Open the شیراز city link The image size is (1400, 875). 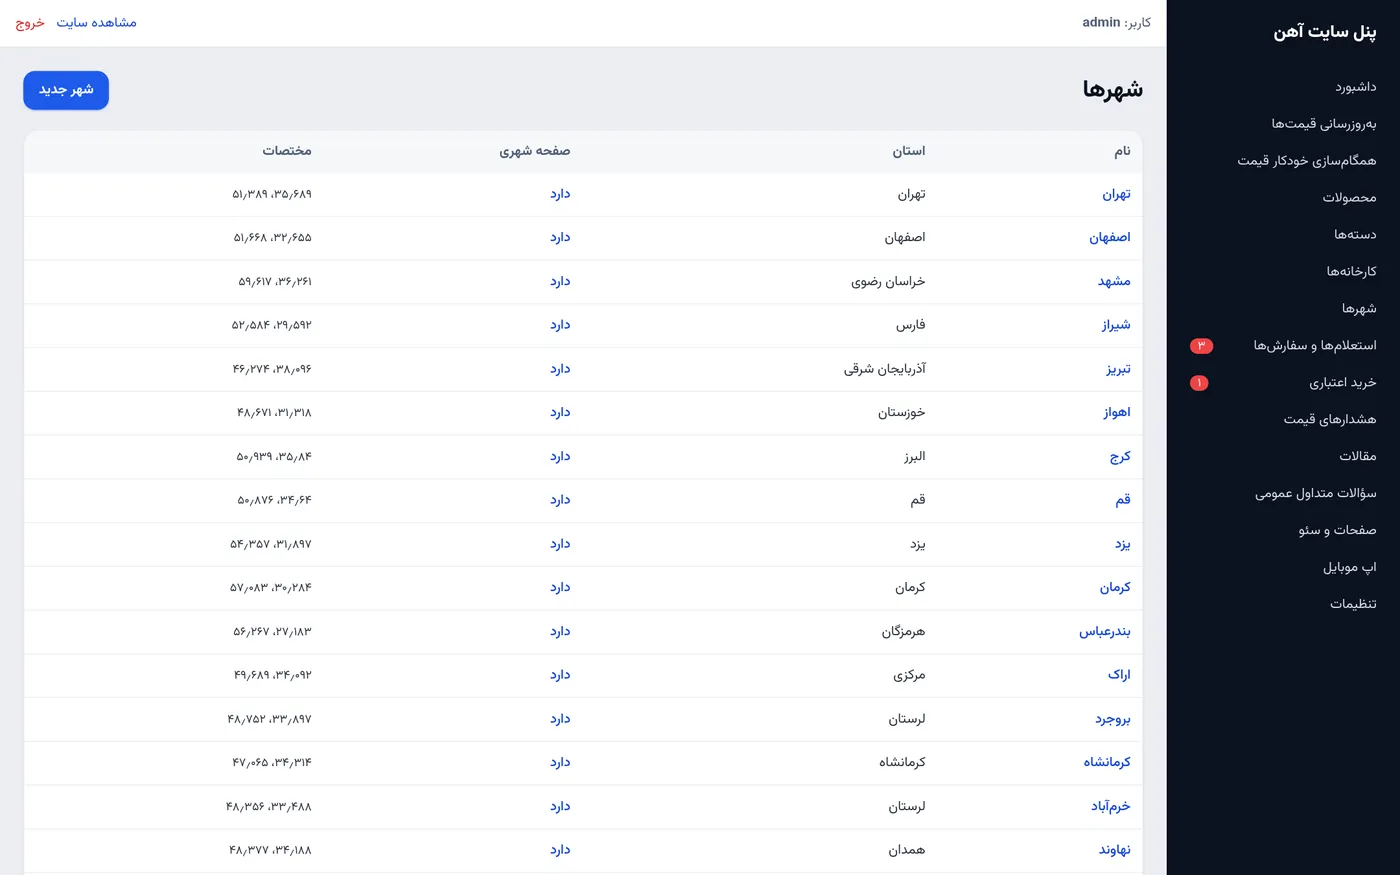click(x=1116, y=325)
